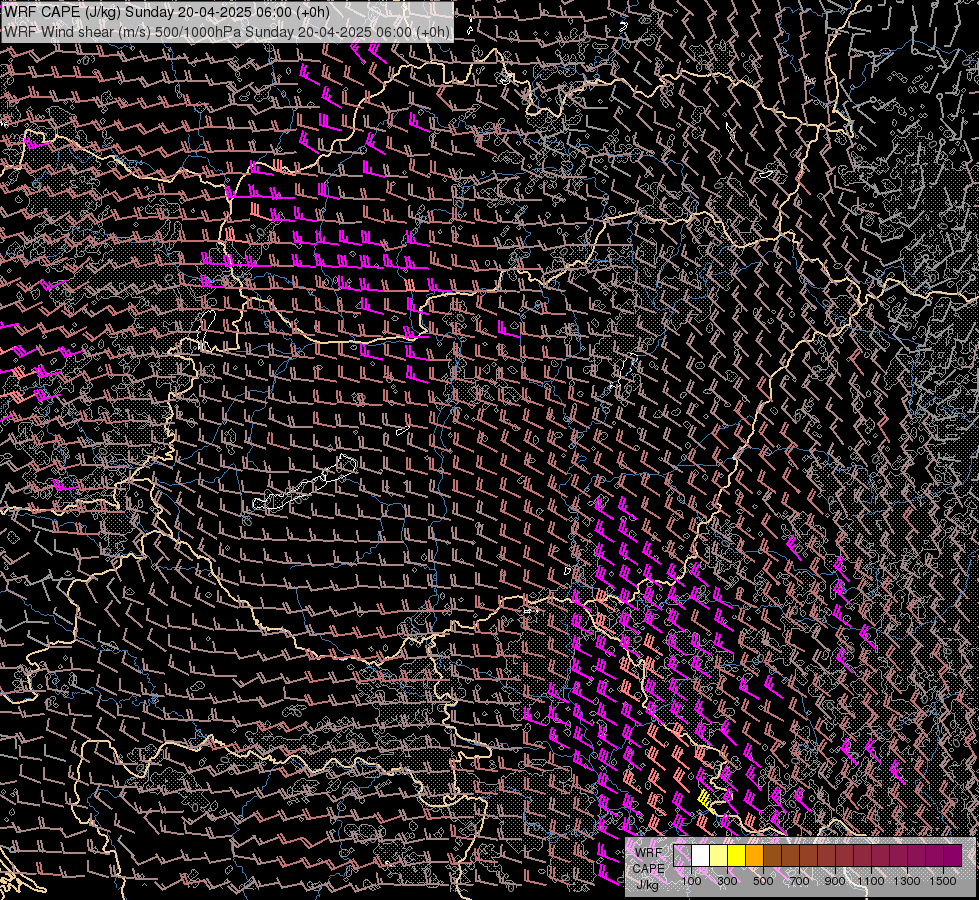Click the 1100 legend tick label
Viewport: 979px width, 900px height.
pos(871,881)
